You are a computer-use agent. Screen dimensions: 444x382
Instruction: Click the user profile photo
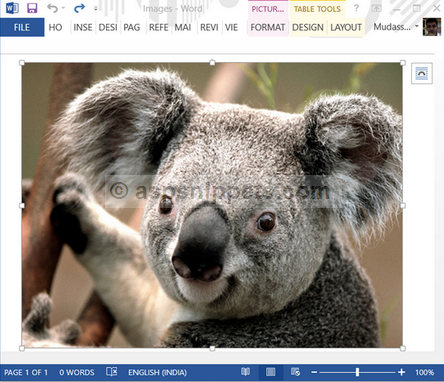[432, 27]
